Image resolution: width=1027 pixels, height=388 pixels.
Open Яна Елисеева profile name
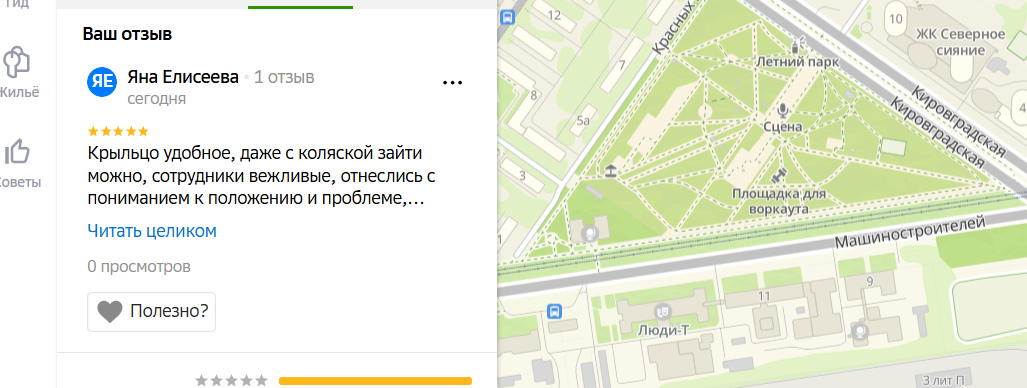(x=183, y=77)
